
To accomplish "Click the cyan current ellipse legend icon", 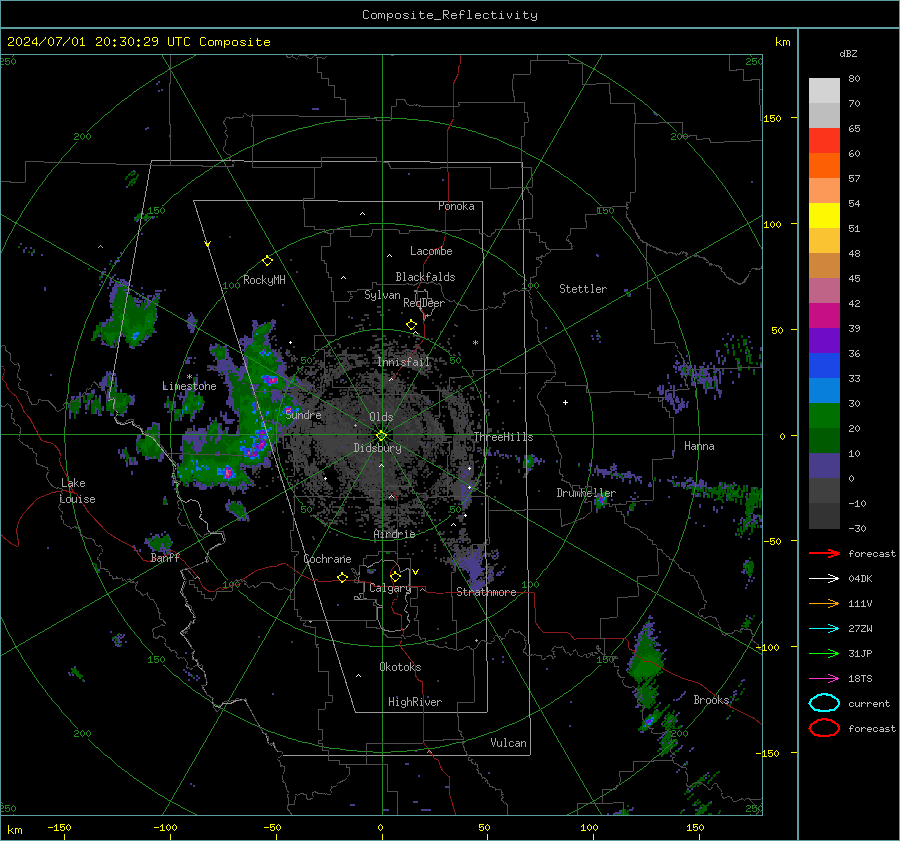I will pos(824,703).
